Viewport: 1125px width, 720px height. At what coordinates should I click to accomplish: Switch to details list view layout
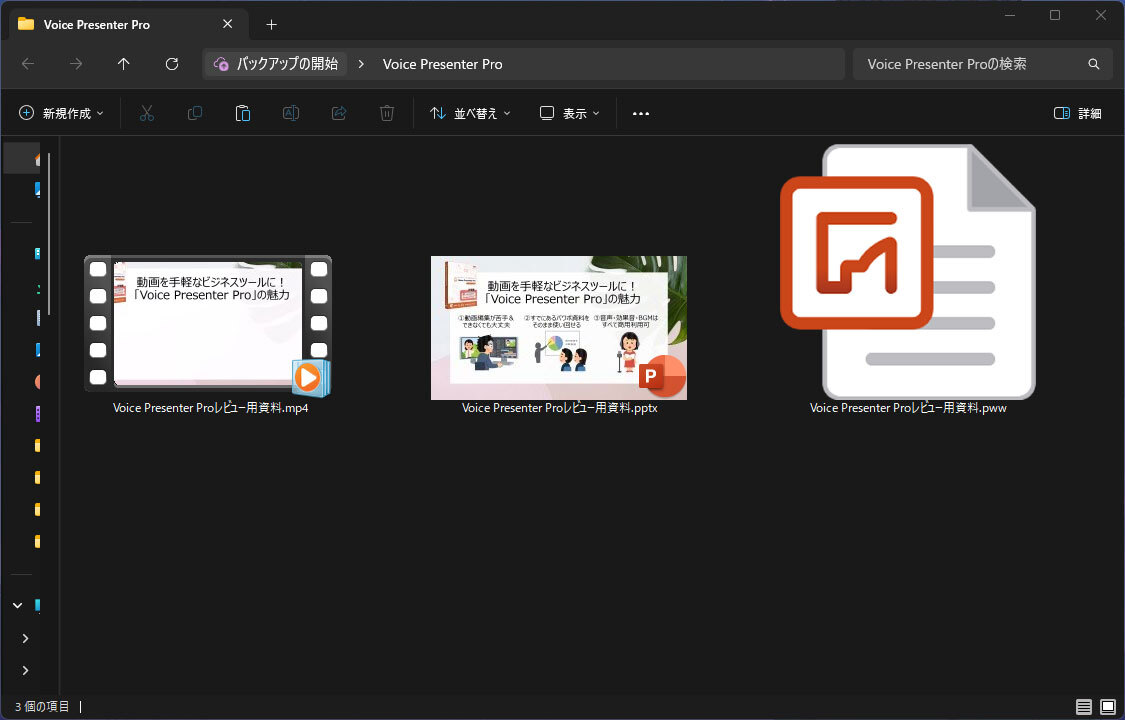[x=1083, y=707]
